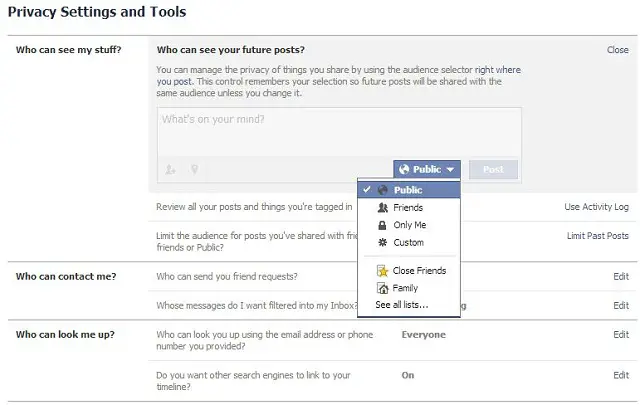Image resolution: width=640 pixels, height=405 pixels.
Task: Edit email or phone lookup setting
Action: point(621,335)
